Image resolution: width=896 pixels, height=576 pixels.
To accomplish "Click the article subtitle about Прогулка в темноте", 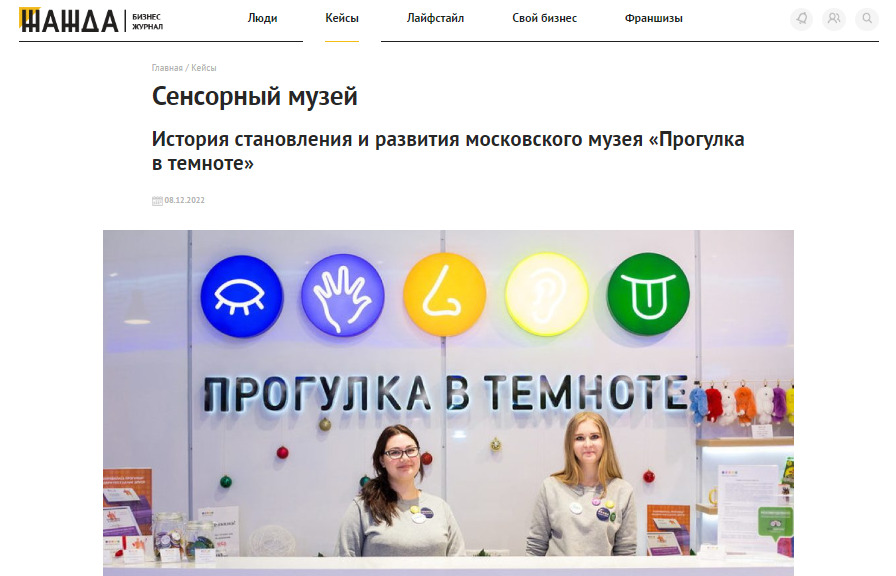I will point(448,151).
